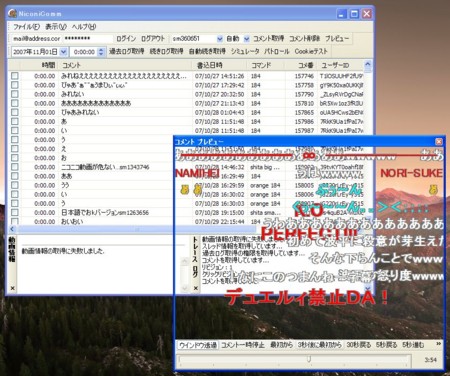Check the box for the うう row
Image resolution: width=450 pixels, height=376 pixels.
[14, 185]
